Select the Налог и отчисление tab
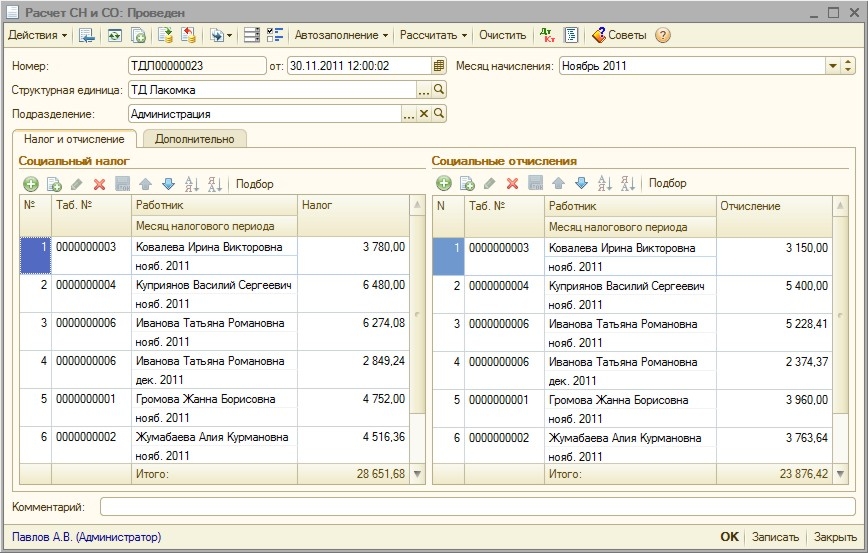Screen dimensions: 868x553 [73, 139]
